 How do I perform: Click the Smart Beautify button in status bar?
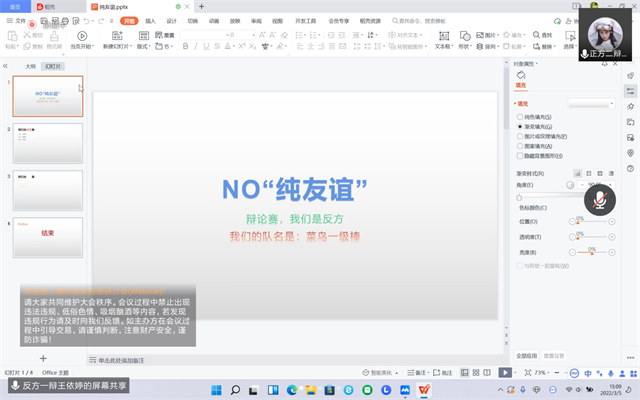pyautogui.click(x=380, y=373)
